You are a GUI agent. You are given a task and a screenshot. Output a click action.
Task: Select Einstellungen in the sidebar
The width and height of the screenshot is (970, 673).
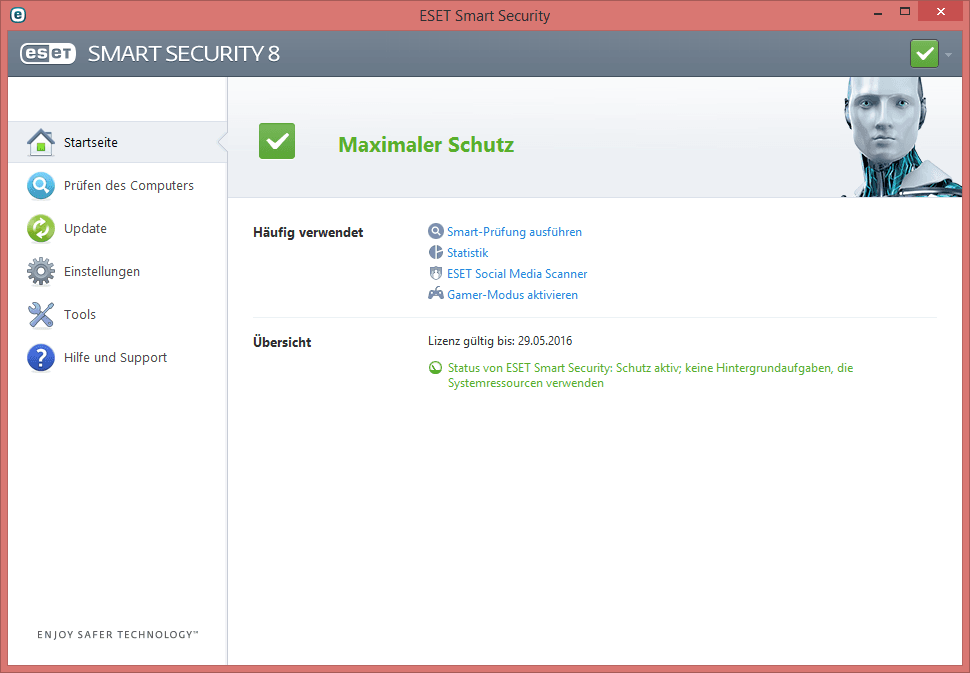coord(102,272)
